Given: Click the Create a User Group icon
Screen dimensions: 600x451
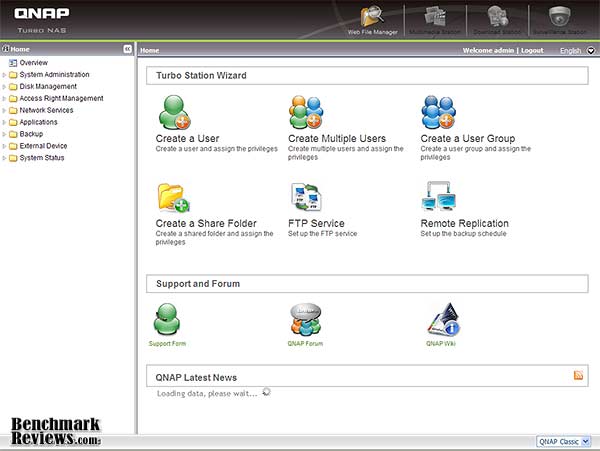Looking at the screenshot, I should coord(439,112).
